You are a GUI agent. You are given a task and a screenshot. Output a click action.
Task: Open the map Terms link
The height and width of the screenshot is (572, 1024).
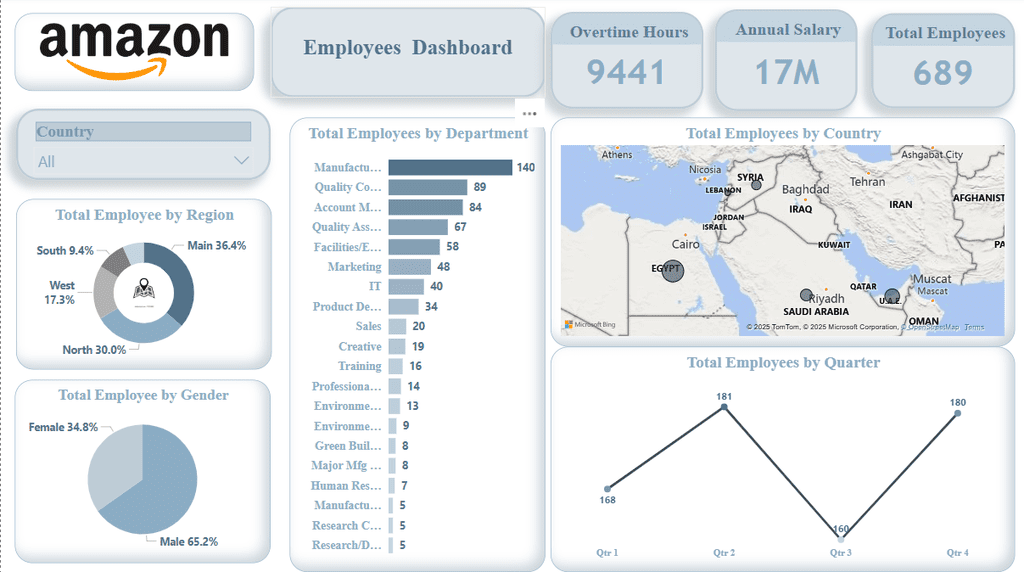click(x=974, y=327)
